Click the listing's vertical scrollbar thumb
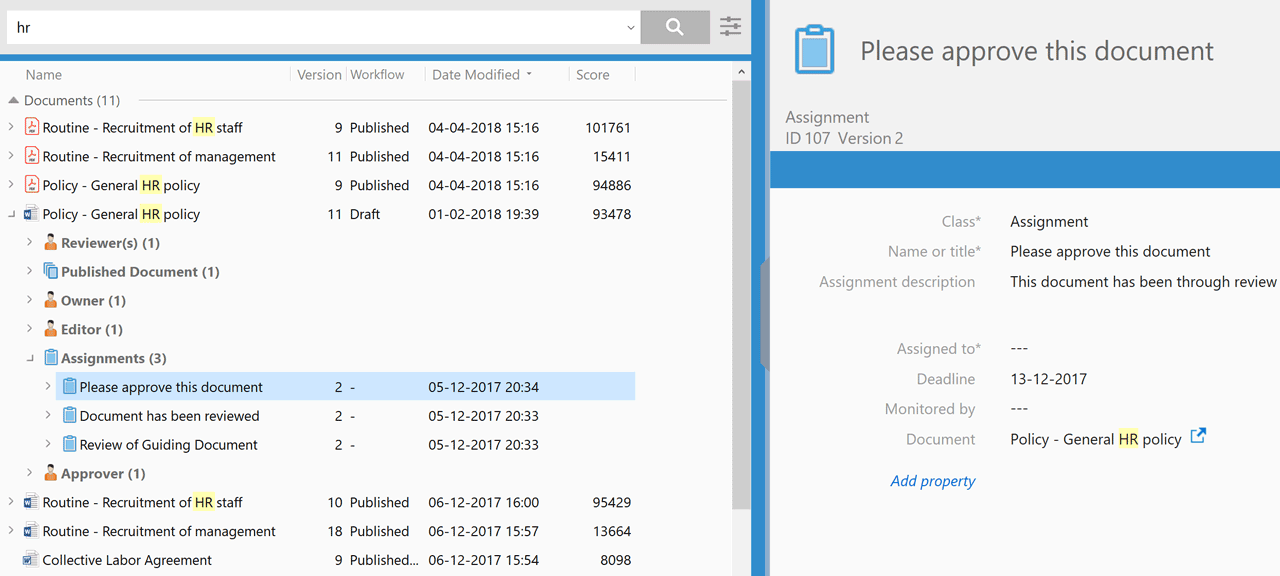Image resolution: width=1280 pixels, height=576 pixels. [741, 295]
